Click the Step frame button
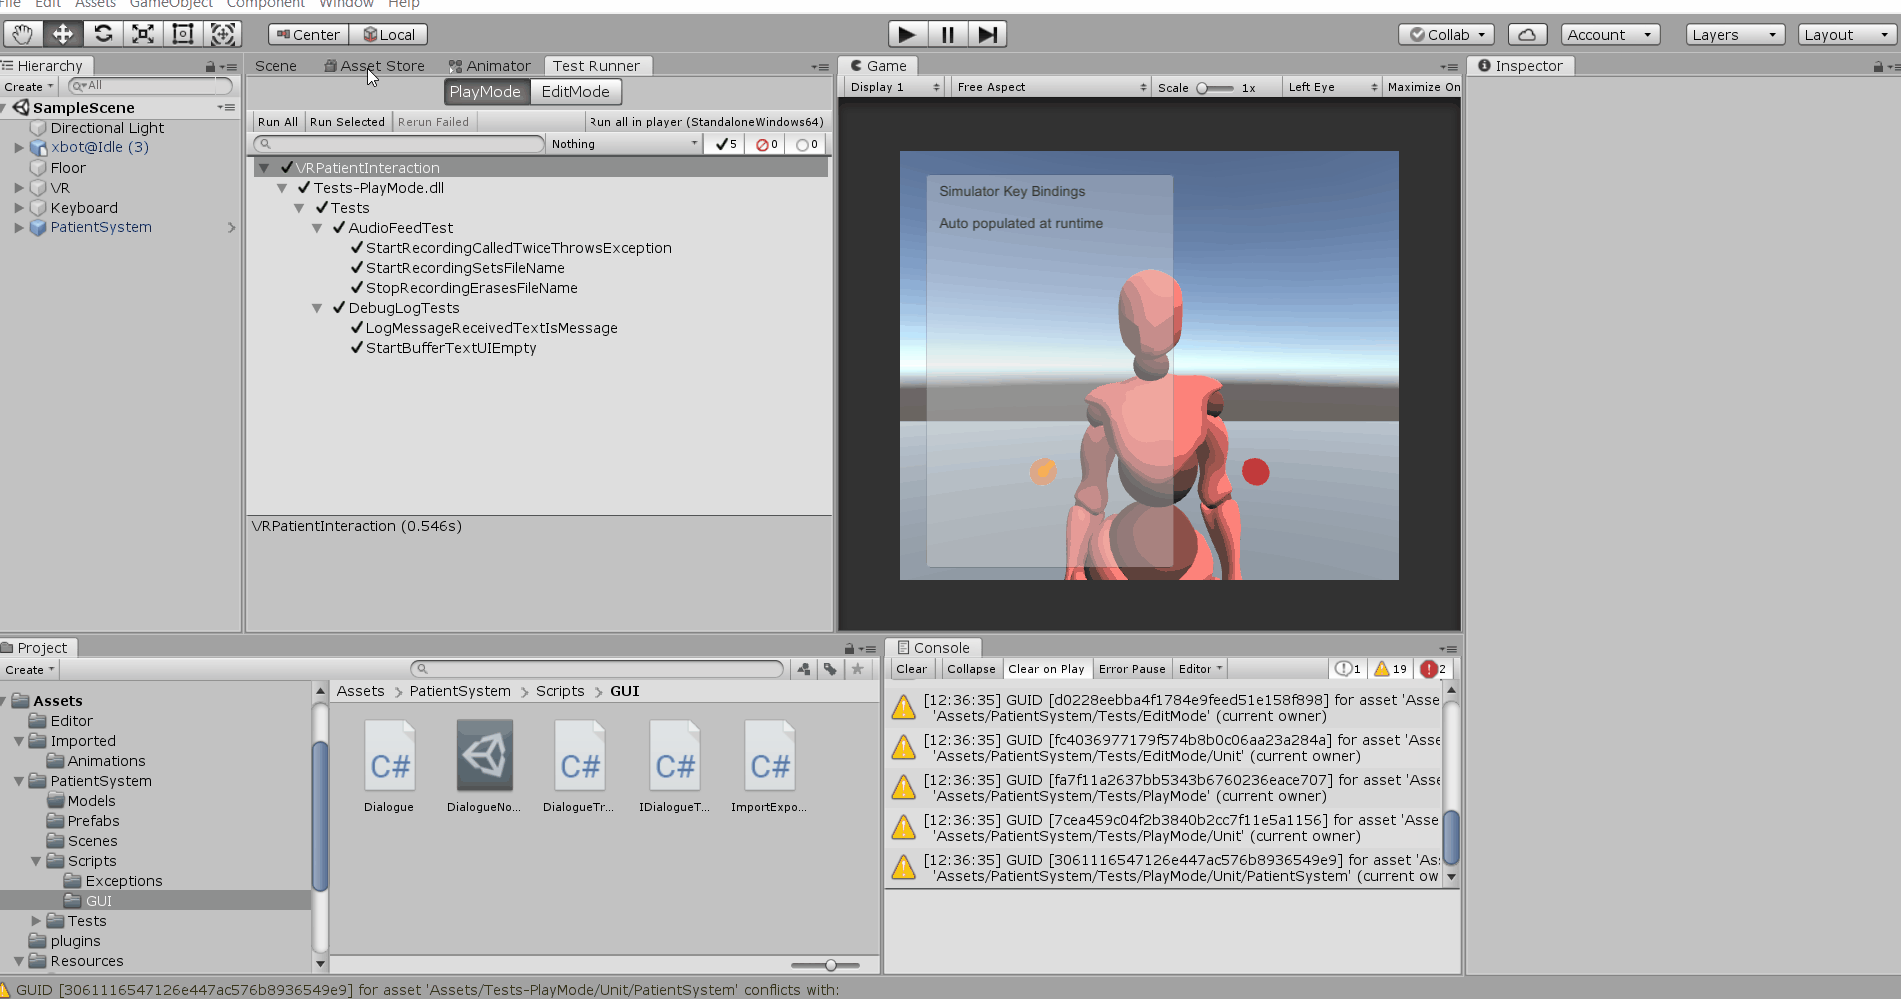The width and height of the screenshot is (1901, 999). (987, 34)
